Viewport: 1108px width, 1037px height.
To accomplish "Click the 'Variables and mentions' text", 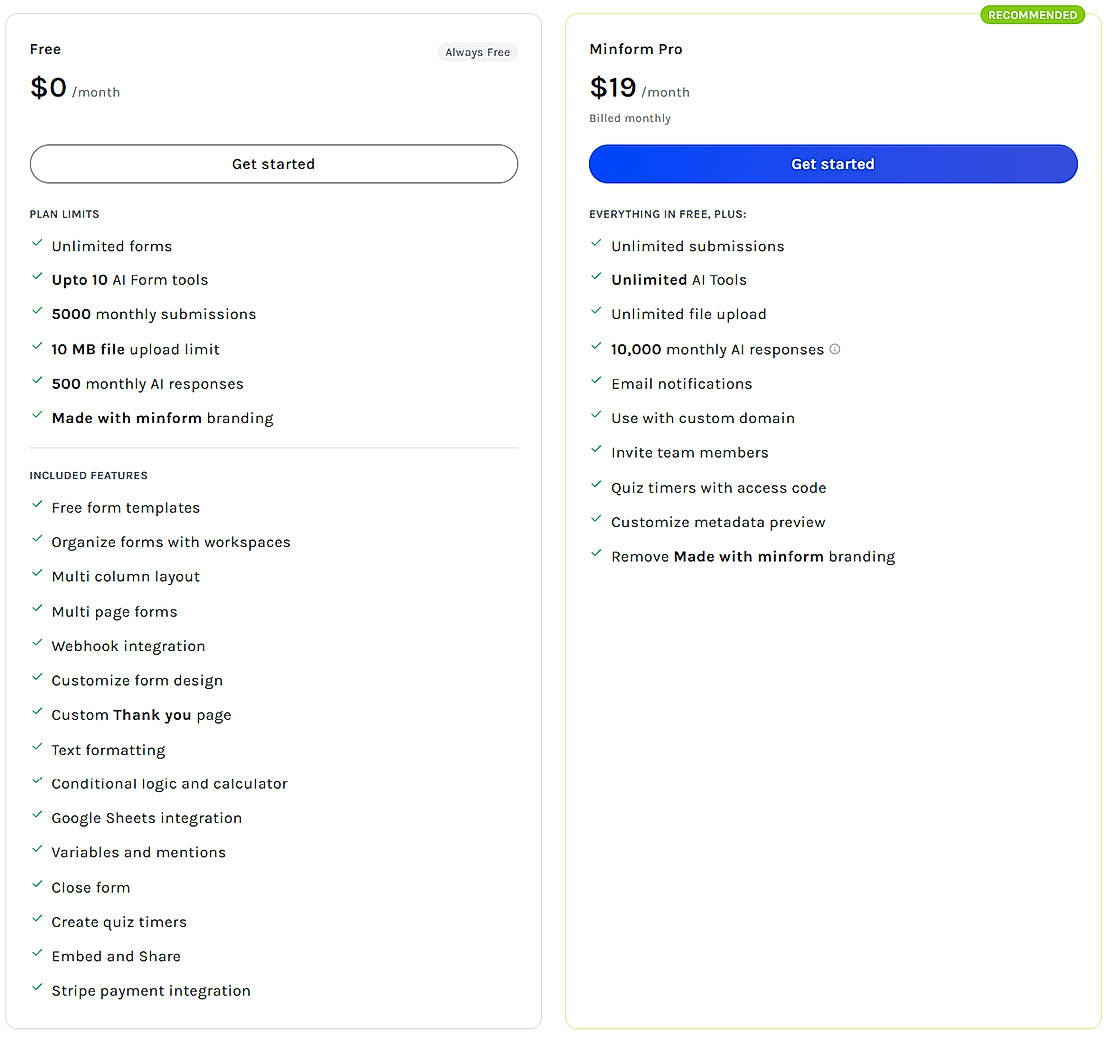I will (138, 853).
